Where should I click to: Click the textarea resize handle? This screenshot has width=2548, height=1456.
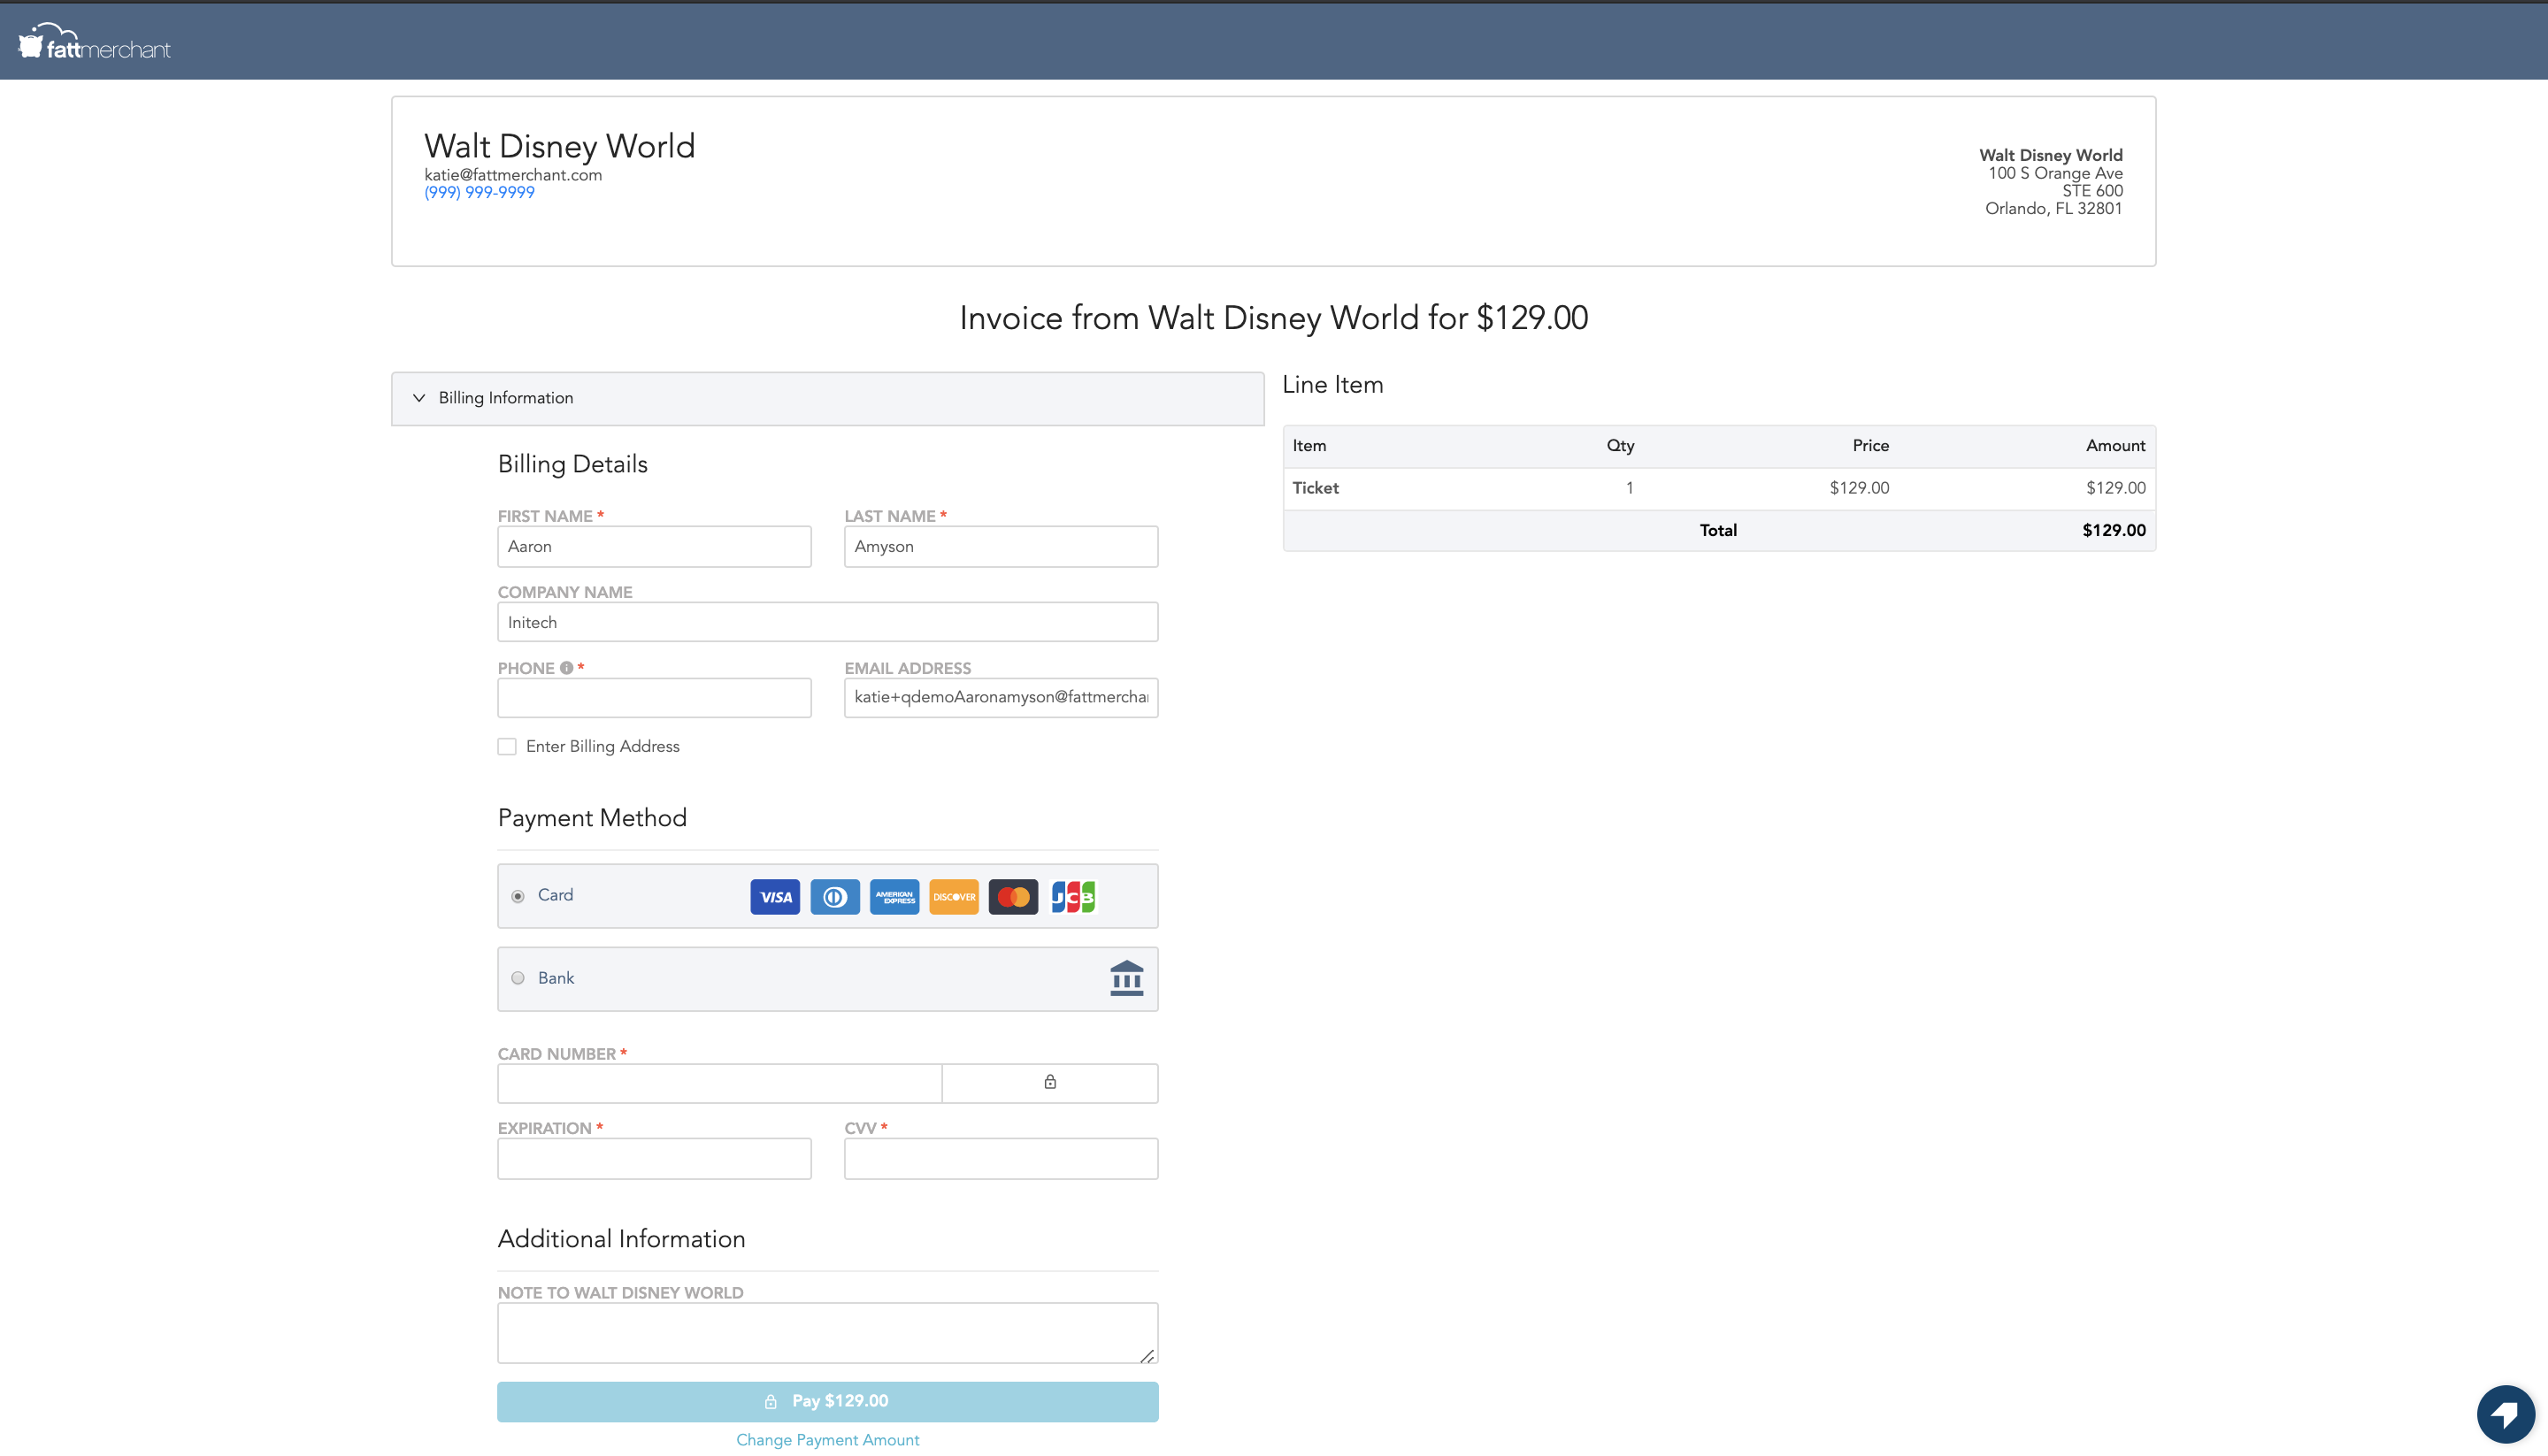click(x=1147, y=1356)
